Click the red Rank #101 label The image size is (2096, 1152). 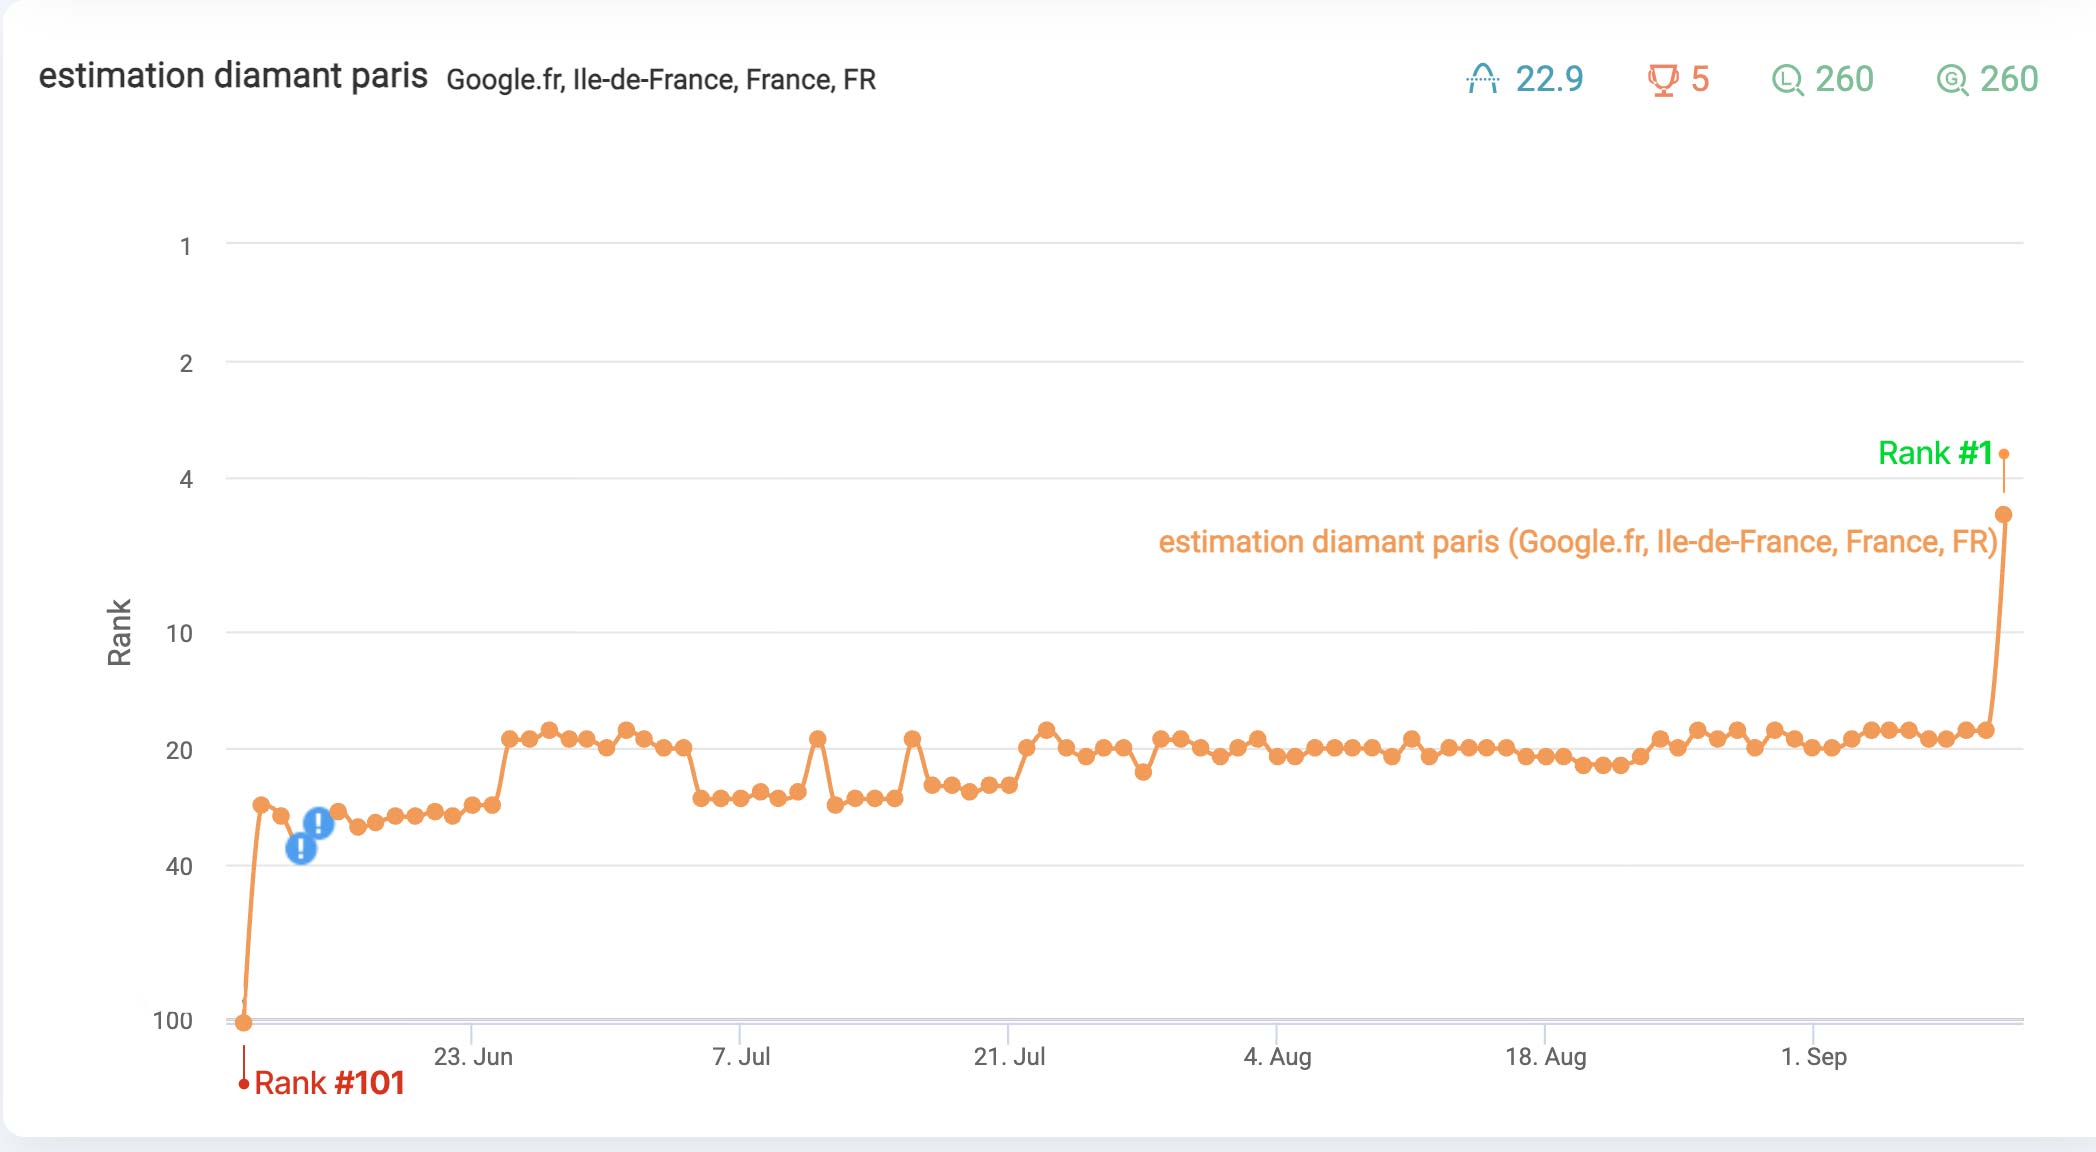point(329,1083)
